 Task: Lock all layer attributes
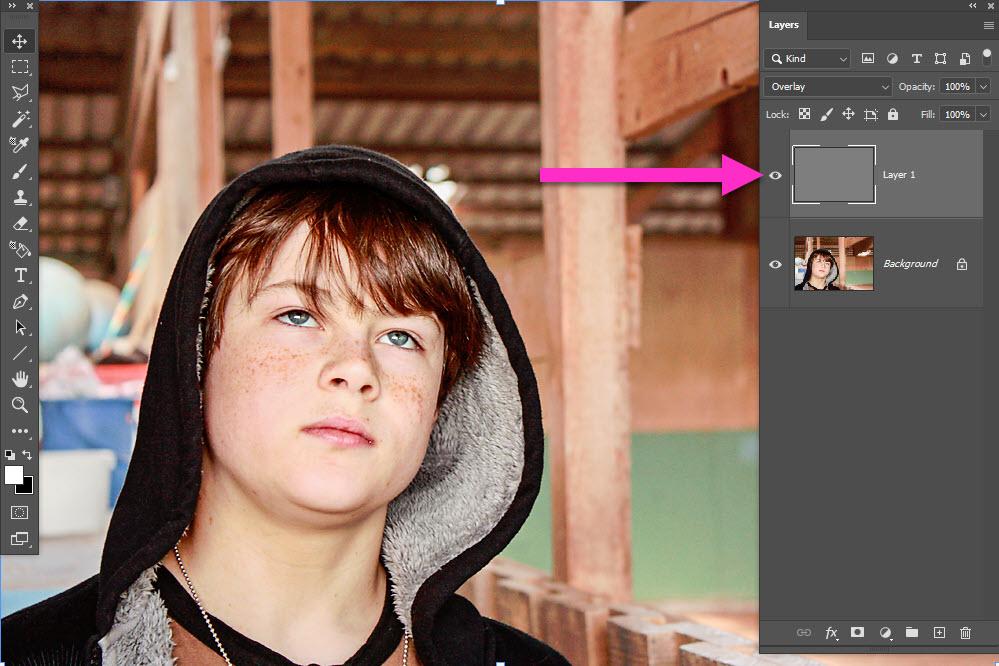[x=893, y=114]
